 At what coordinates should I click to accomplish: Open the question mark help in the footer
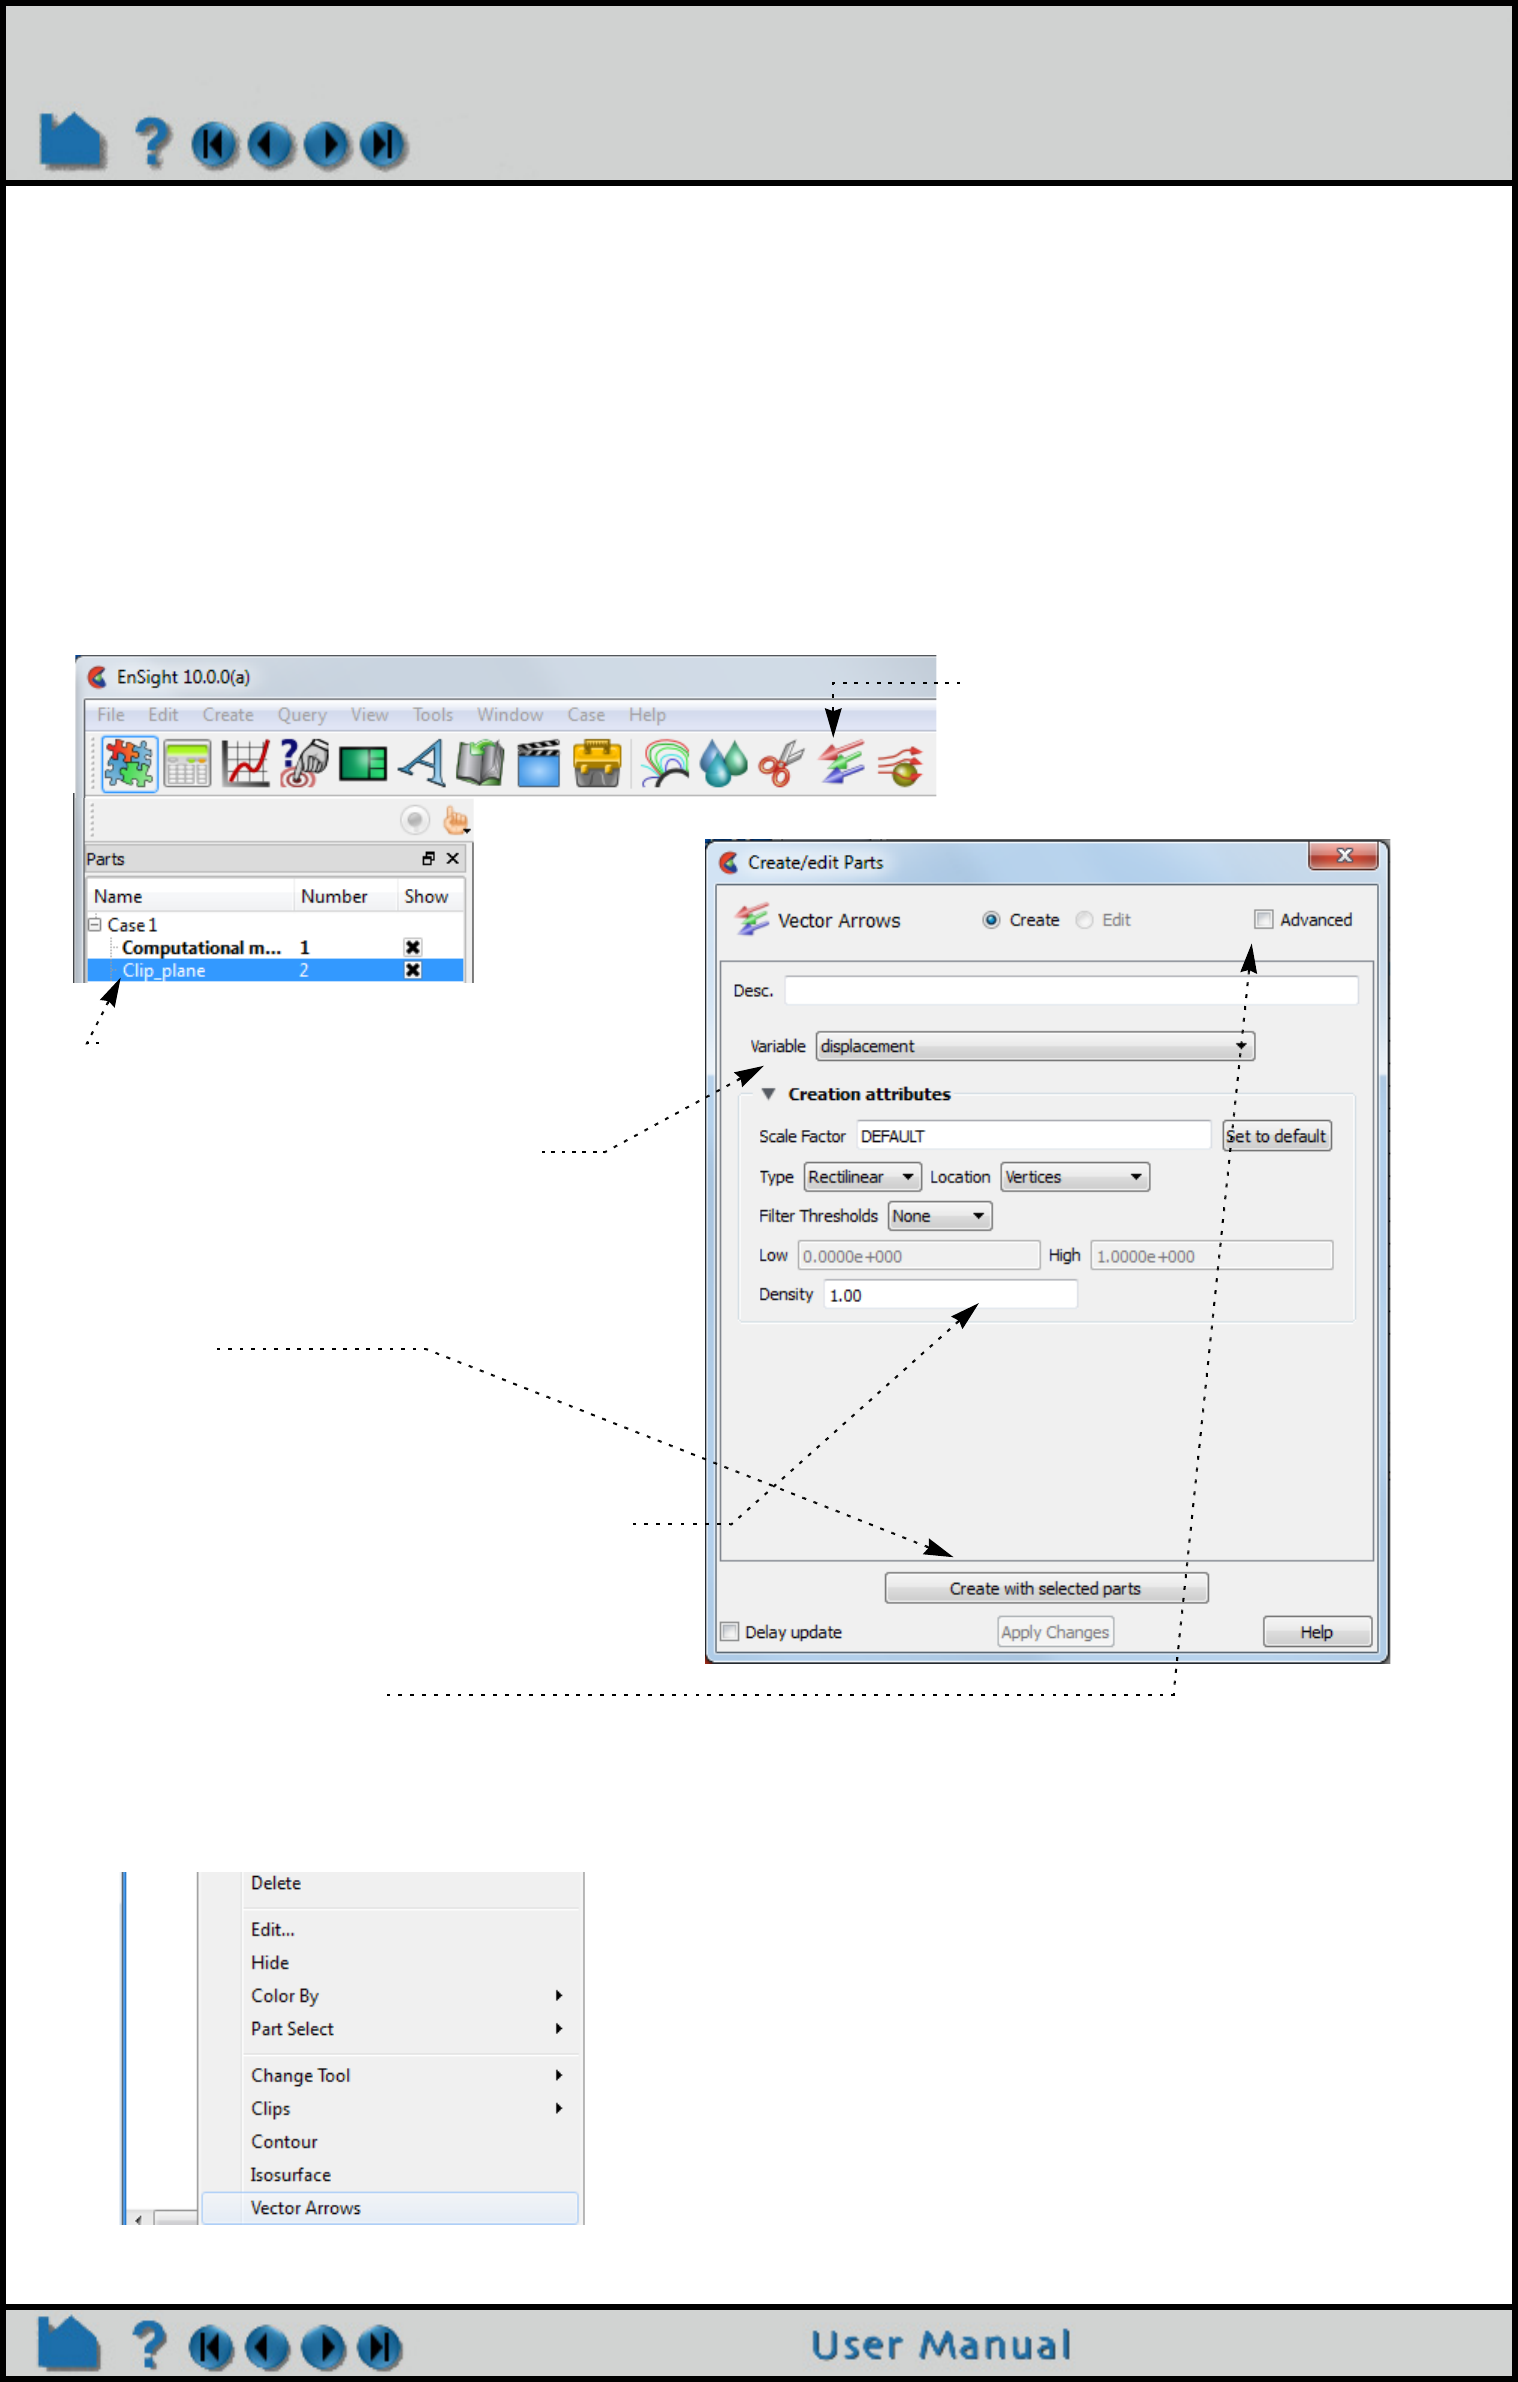149,2345
